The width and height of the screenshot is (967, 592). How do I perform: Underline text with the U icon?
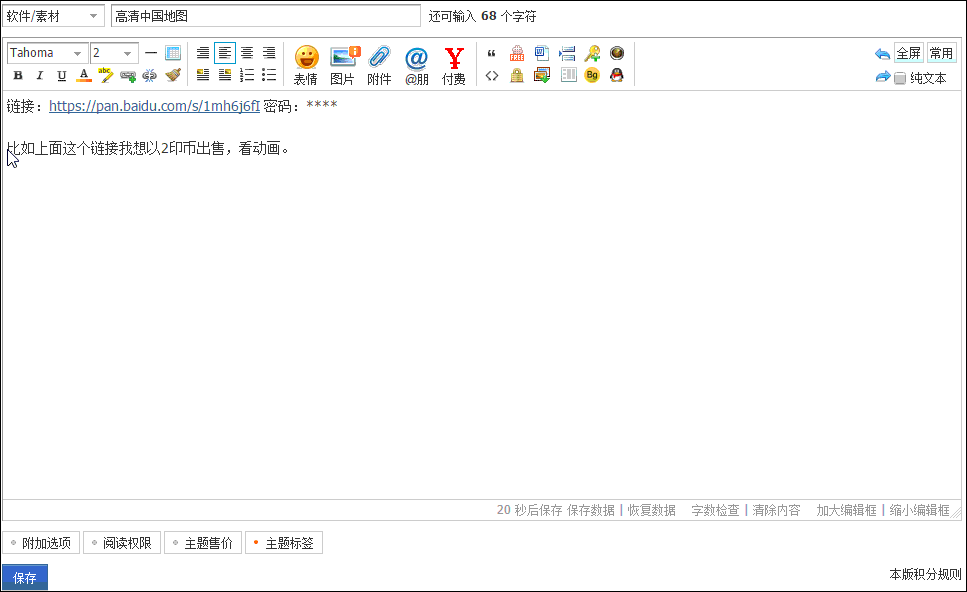tap(62, 76)
